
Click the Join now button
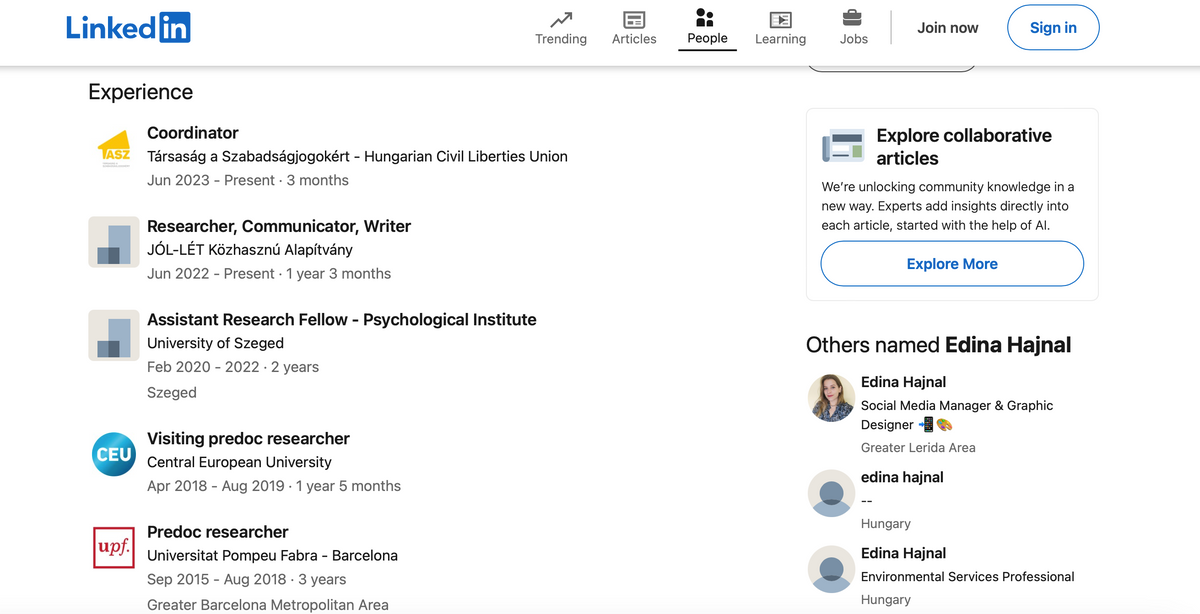click(948, 28)
